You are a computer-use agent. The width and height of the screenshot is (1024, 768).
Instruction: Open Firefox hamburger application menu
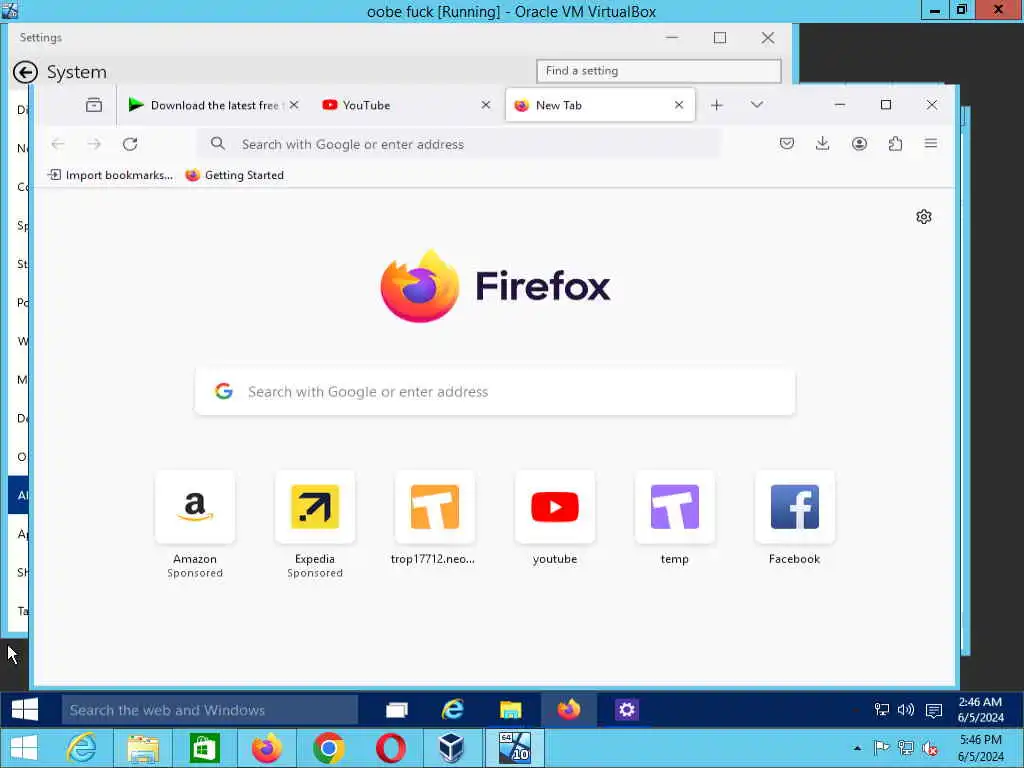(931, 144)
